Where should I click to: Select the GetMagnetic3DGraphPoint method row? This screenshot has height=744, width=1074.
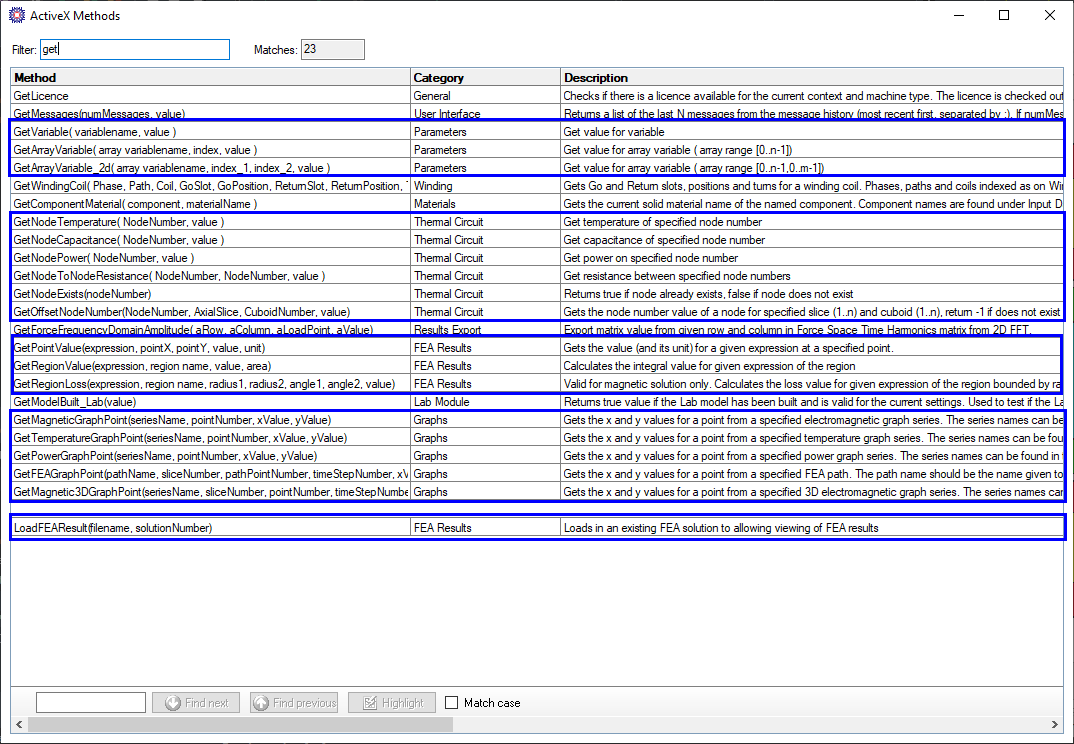coord(537,492)
